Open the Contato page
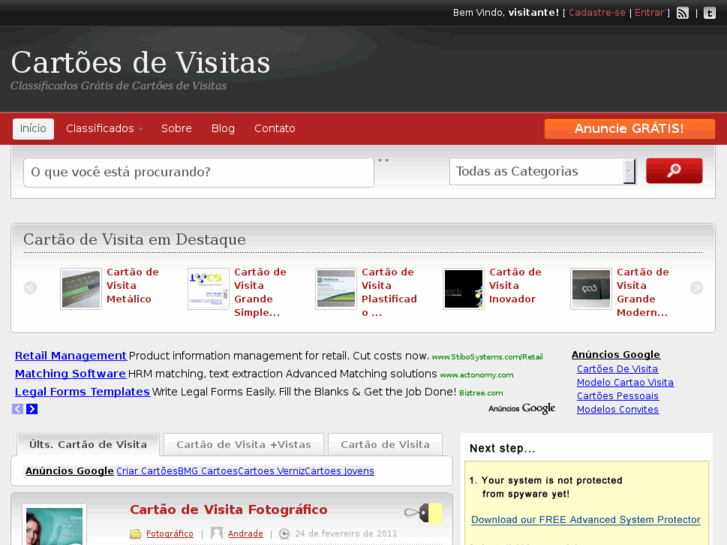The width and height of the screenshot is (727, 545). point(274,128)
